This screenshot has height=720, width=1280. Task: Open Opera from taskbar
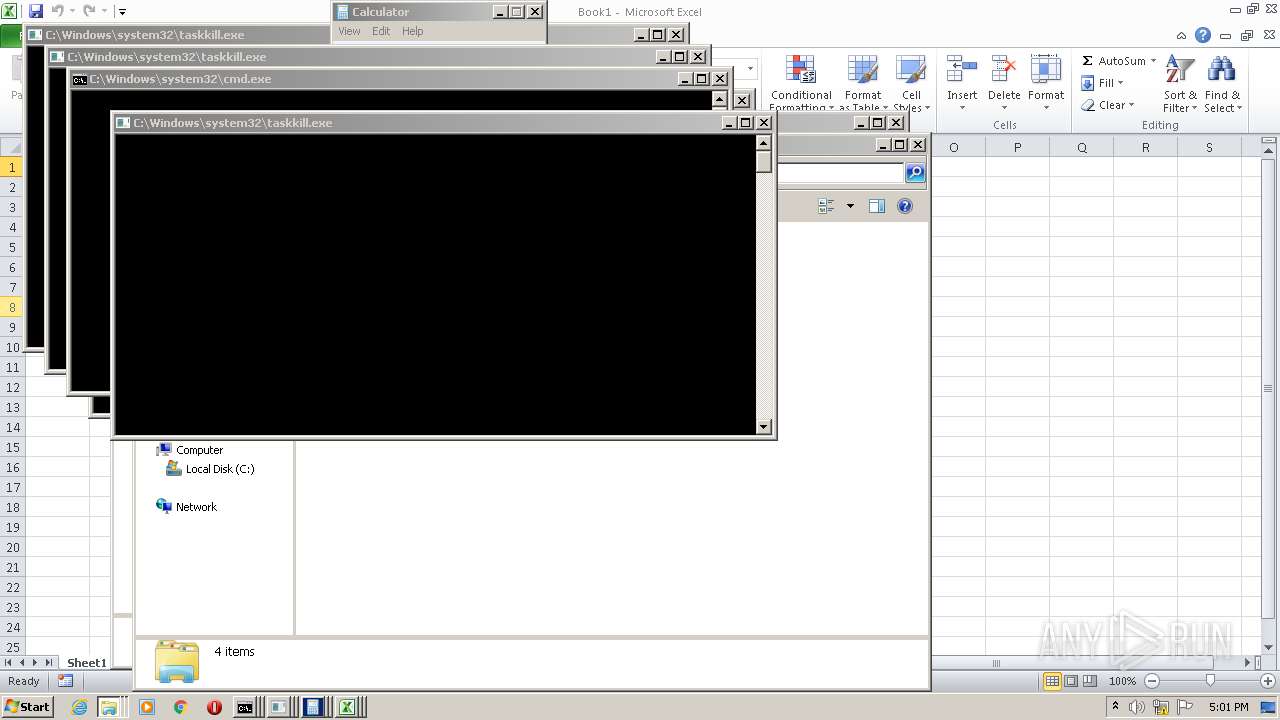coord(214,707)
